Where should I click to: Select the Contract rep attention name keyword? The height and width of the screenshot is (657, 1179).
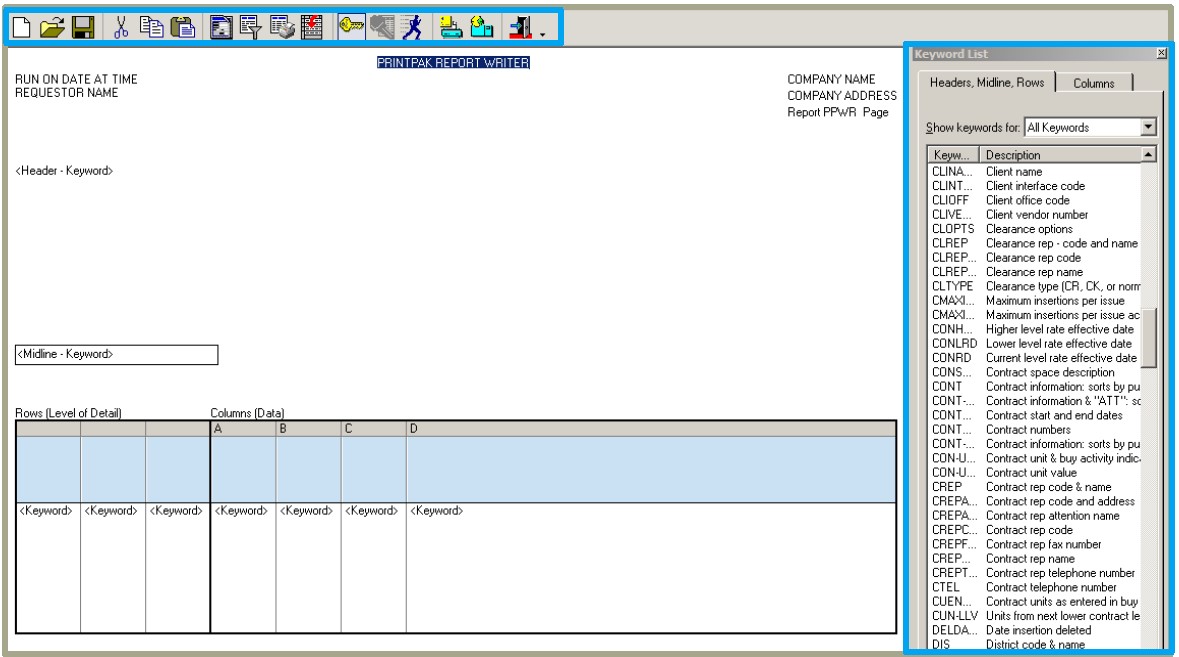coord(1035,515)
